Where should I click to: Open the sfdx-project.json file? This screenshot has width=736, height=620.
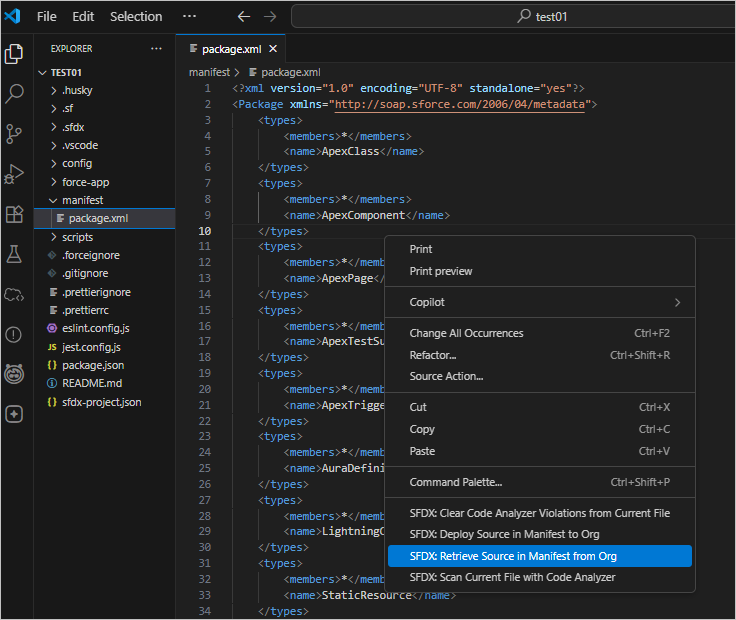pos(104,403)
